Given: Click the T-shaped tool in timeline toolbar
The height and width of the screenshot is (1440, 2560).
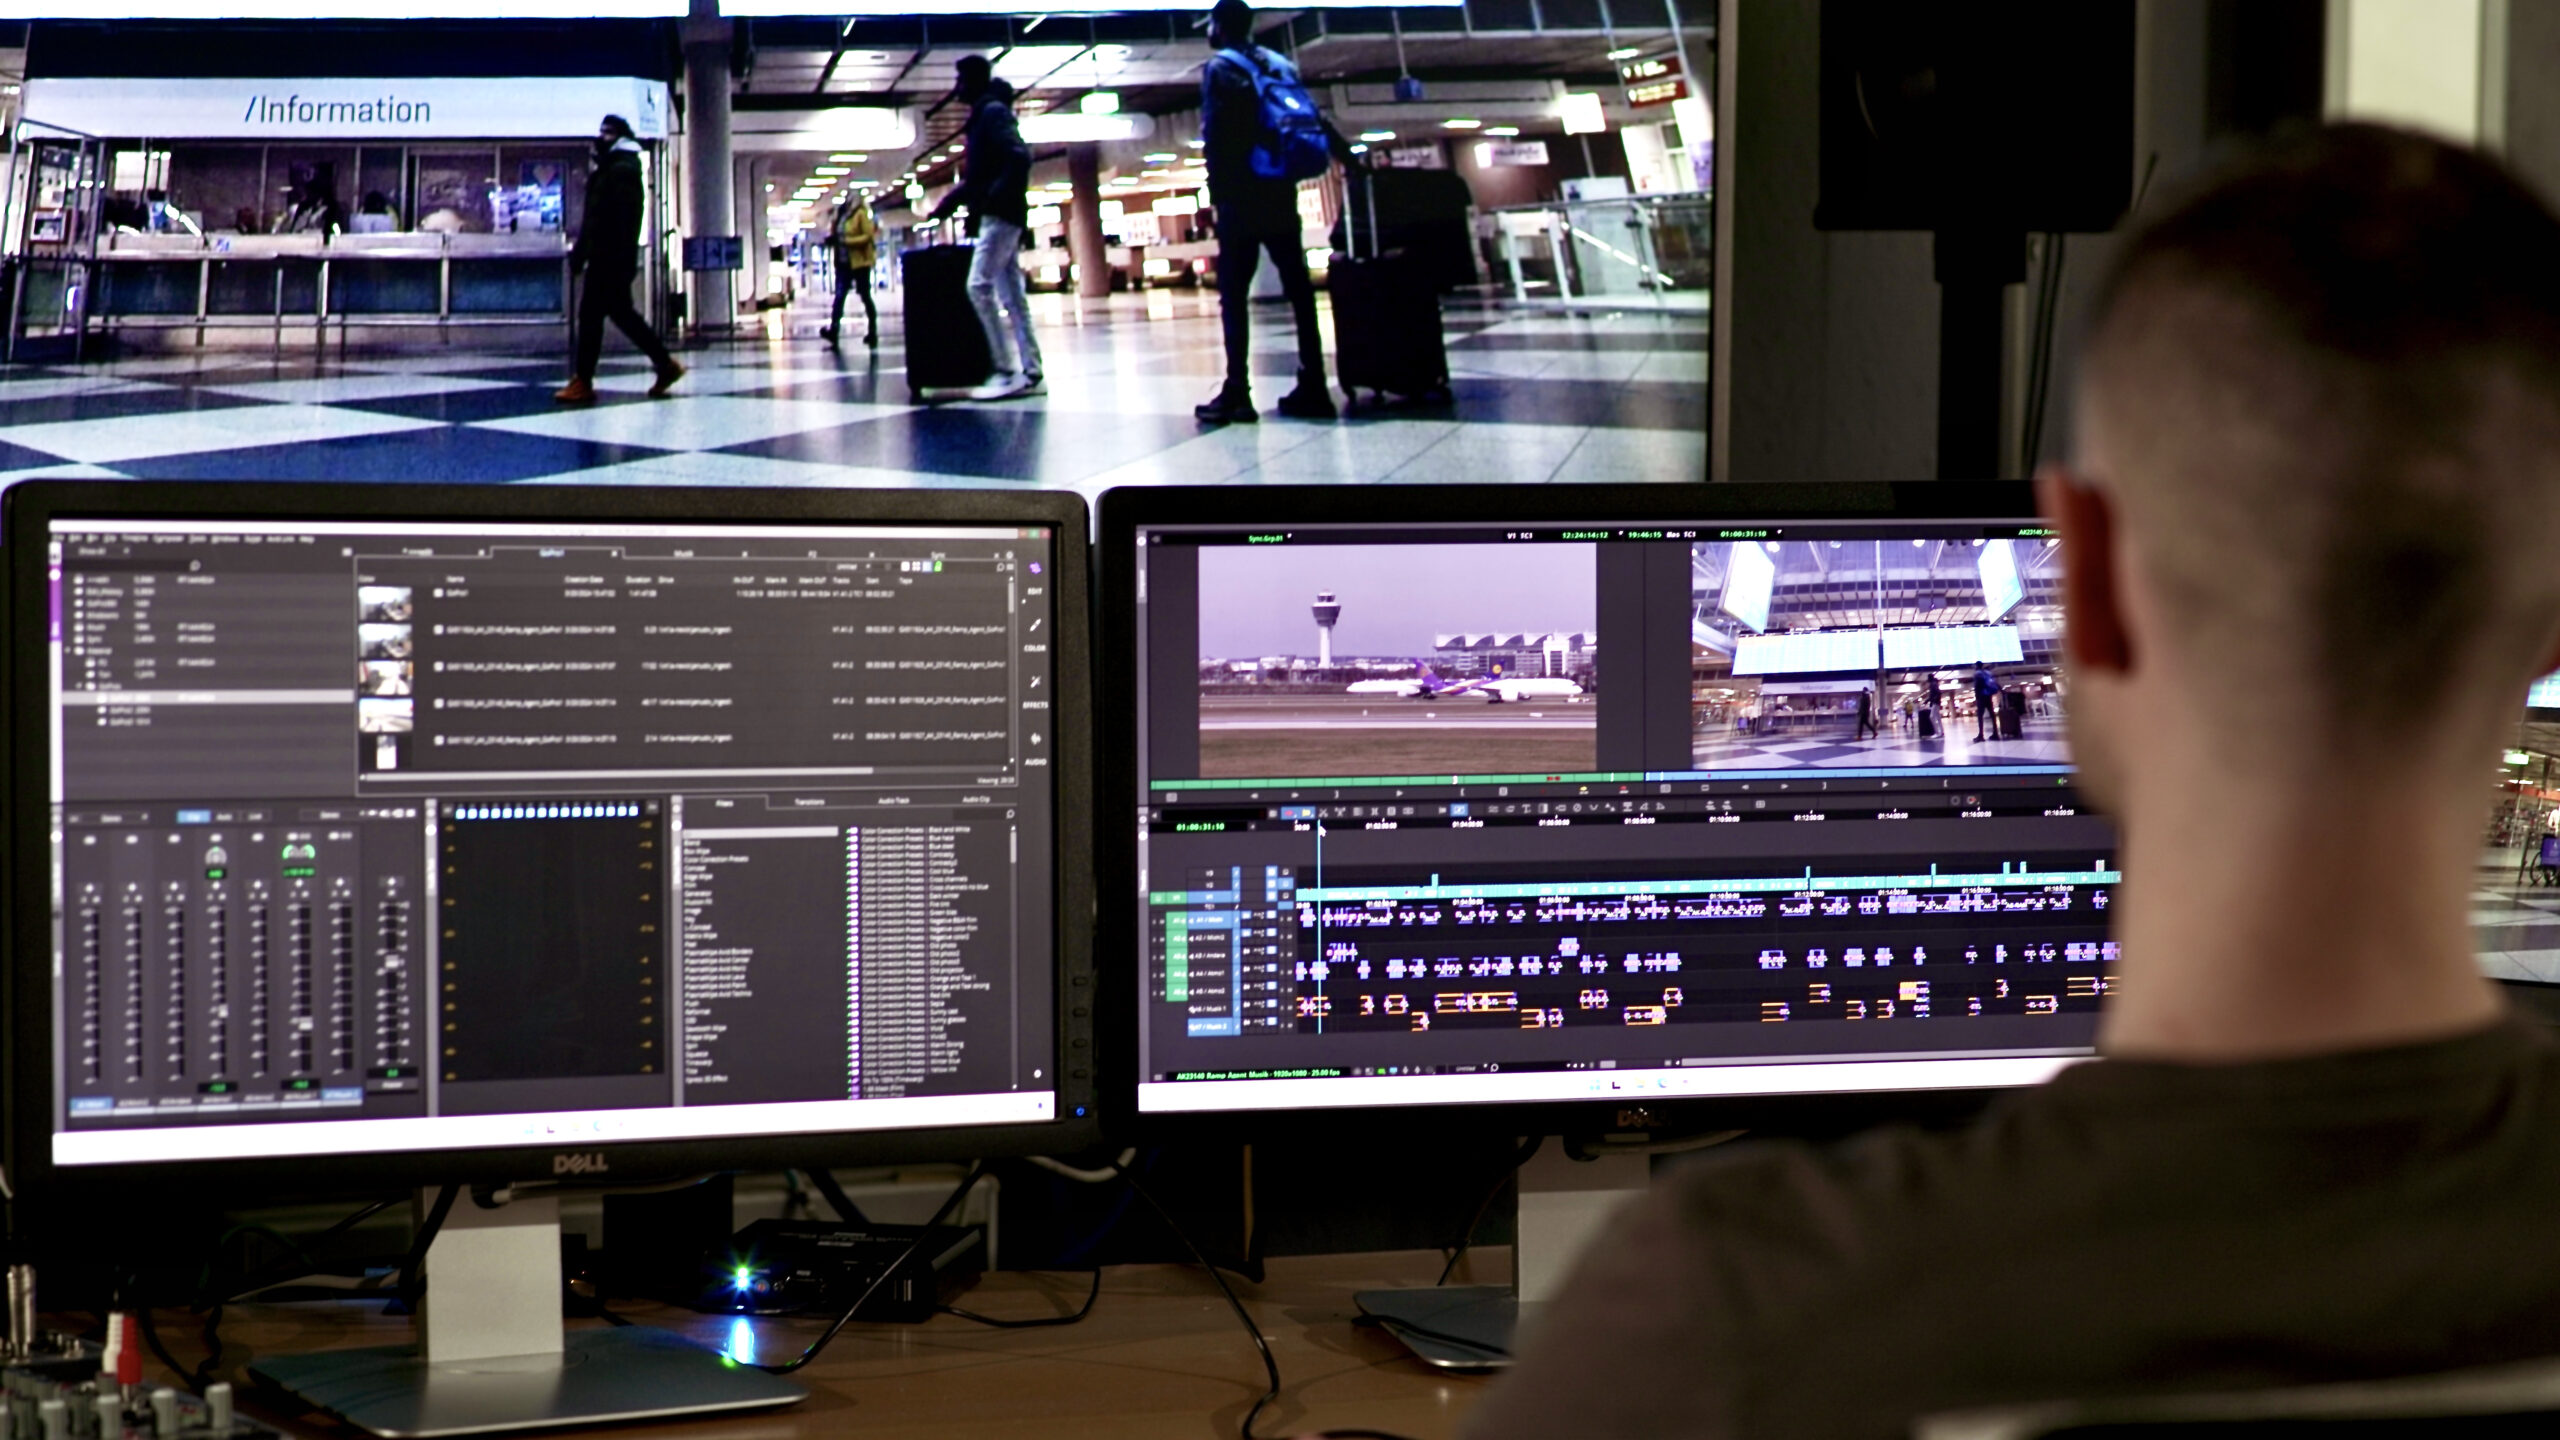Looking at the screenshot, I should click(x=1526, y=808).
